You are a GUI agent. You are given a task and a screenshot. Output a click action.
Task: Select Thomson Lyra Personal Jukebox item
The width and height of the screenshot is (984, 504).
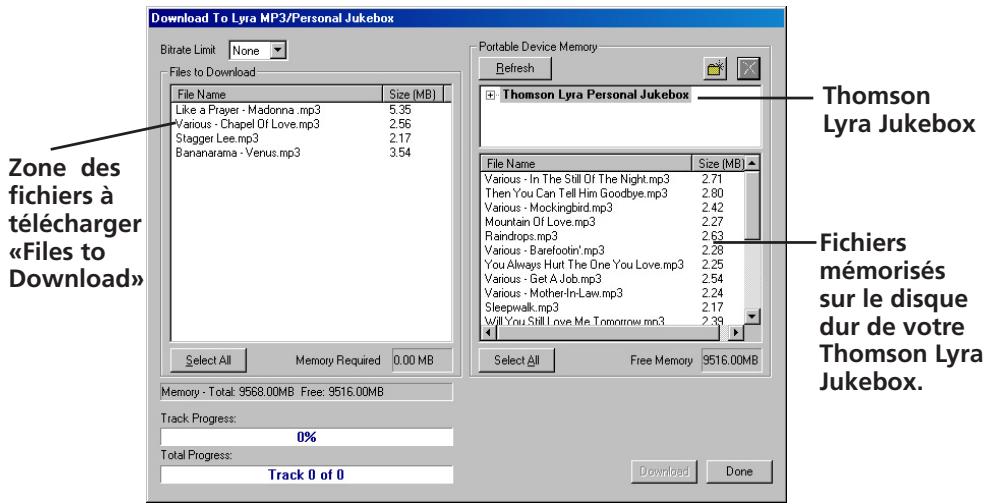point(596,95)
